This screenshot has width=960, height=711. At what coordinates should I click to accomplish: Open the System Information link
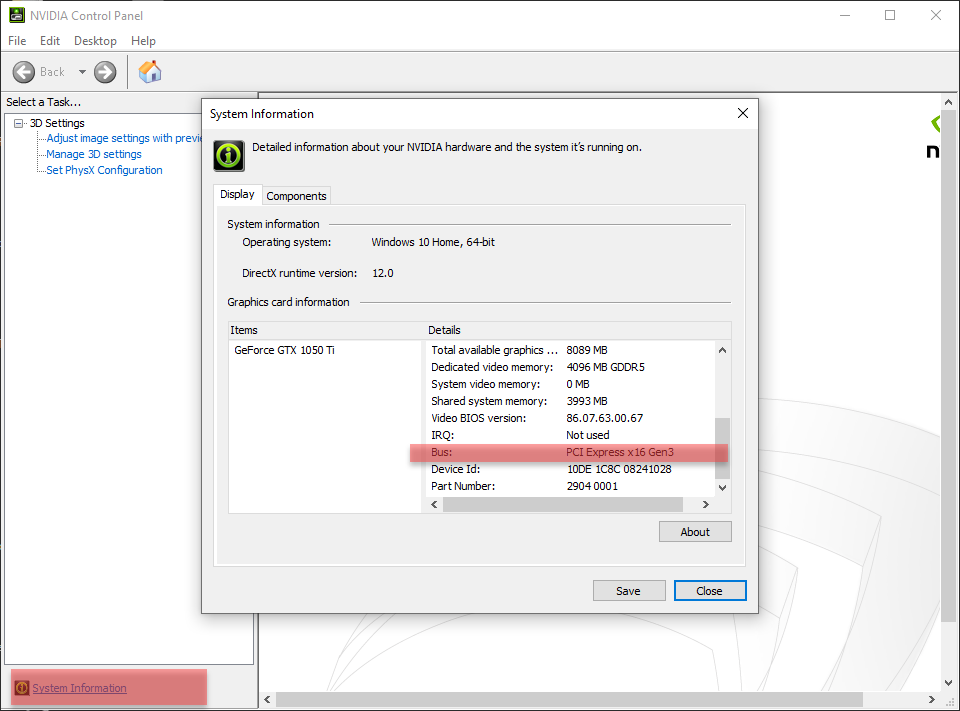click(x=80, y=688)
